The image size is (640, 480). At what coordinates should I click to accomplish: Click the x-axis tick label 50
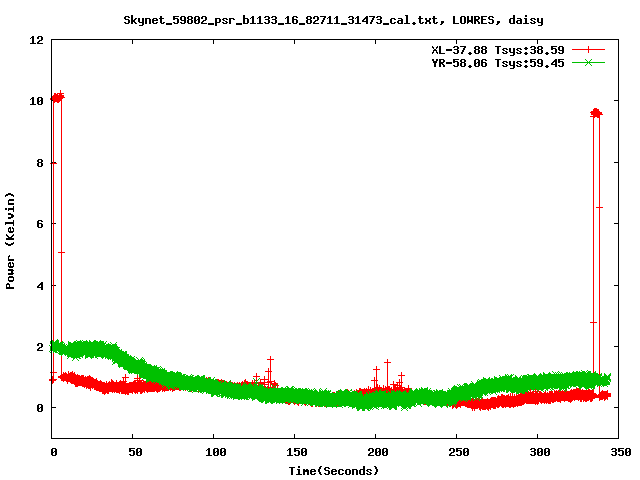click(135, 452)
